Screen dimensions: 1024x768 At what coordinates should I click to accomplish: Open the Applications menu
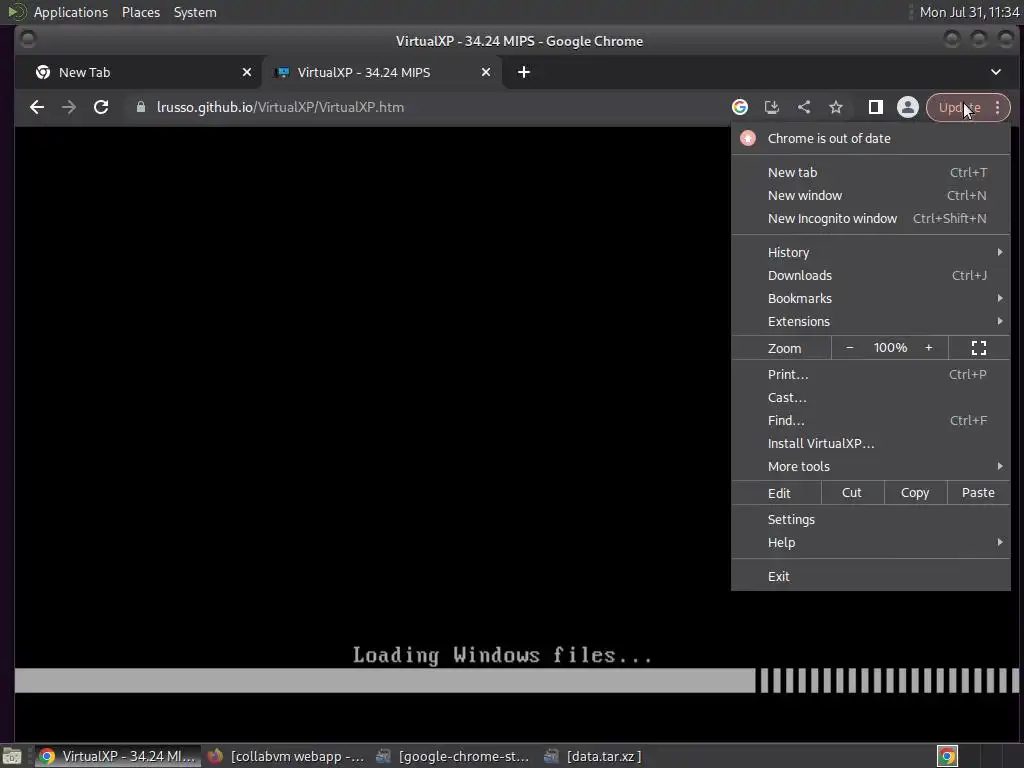[x=71, y=12]
